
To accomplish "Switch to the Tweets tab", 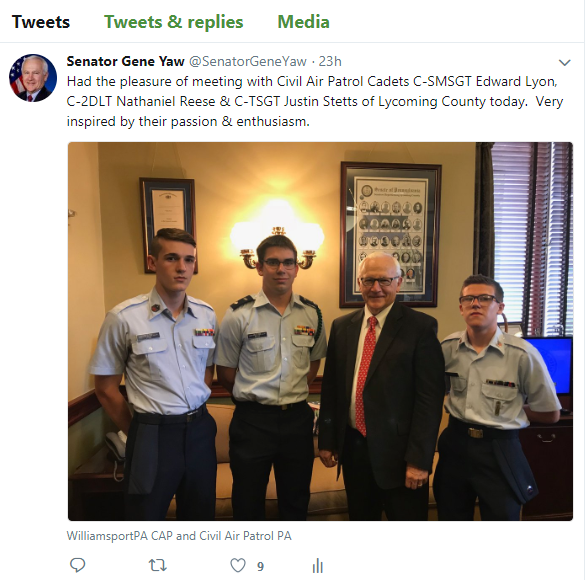I will (41, 22).
